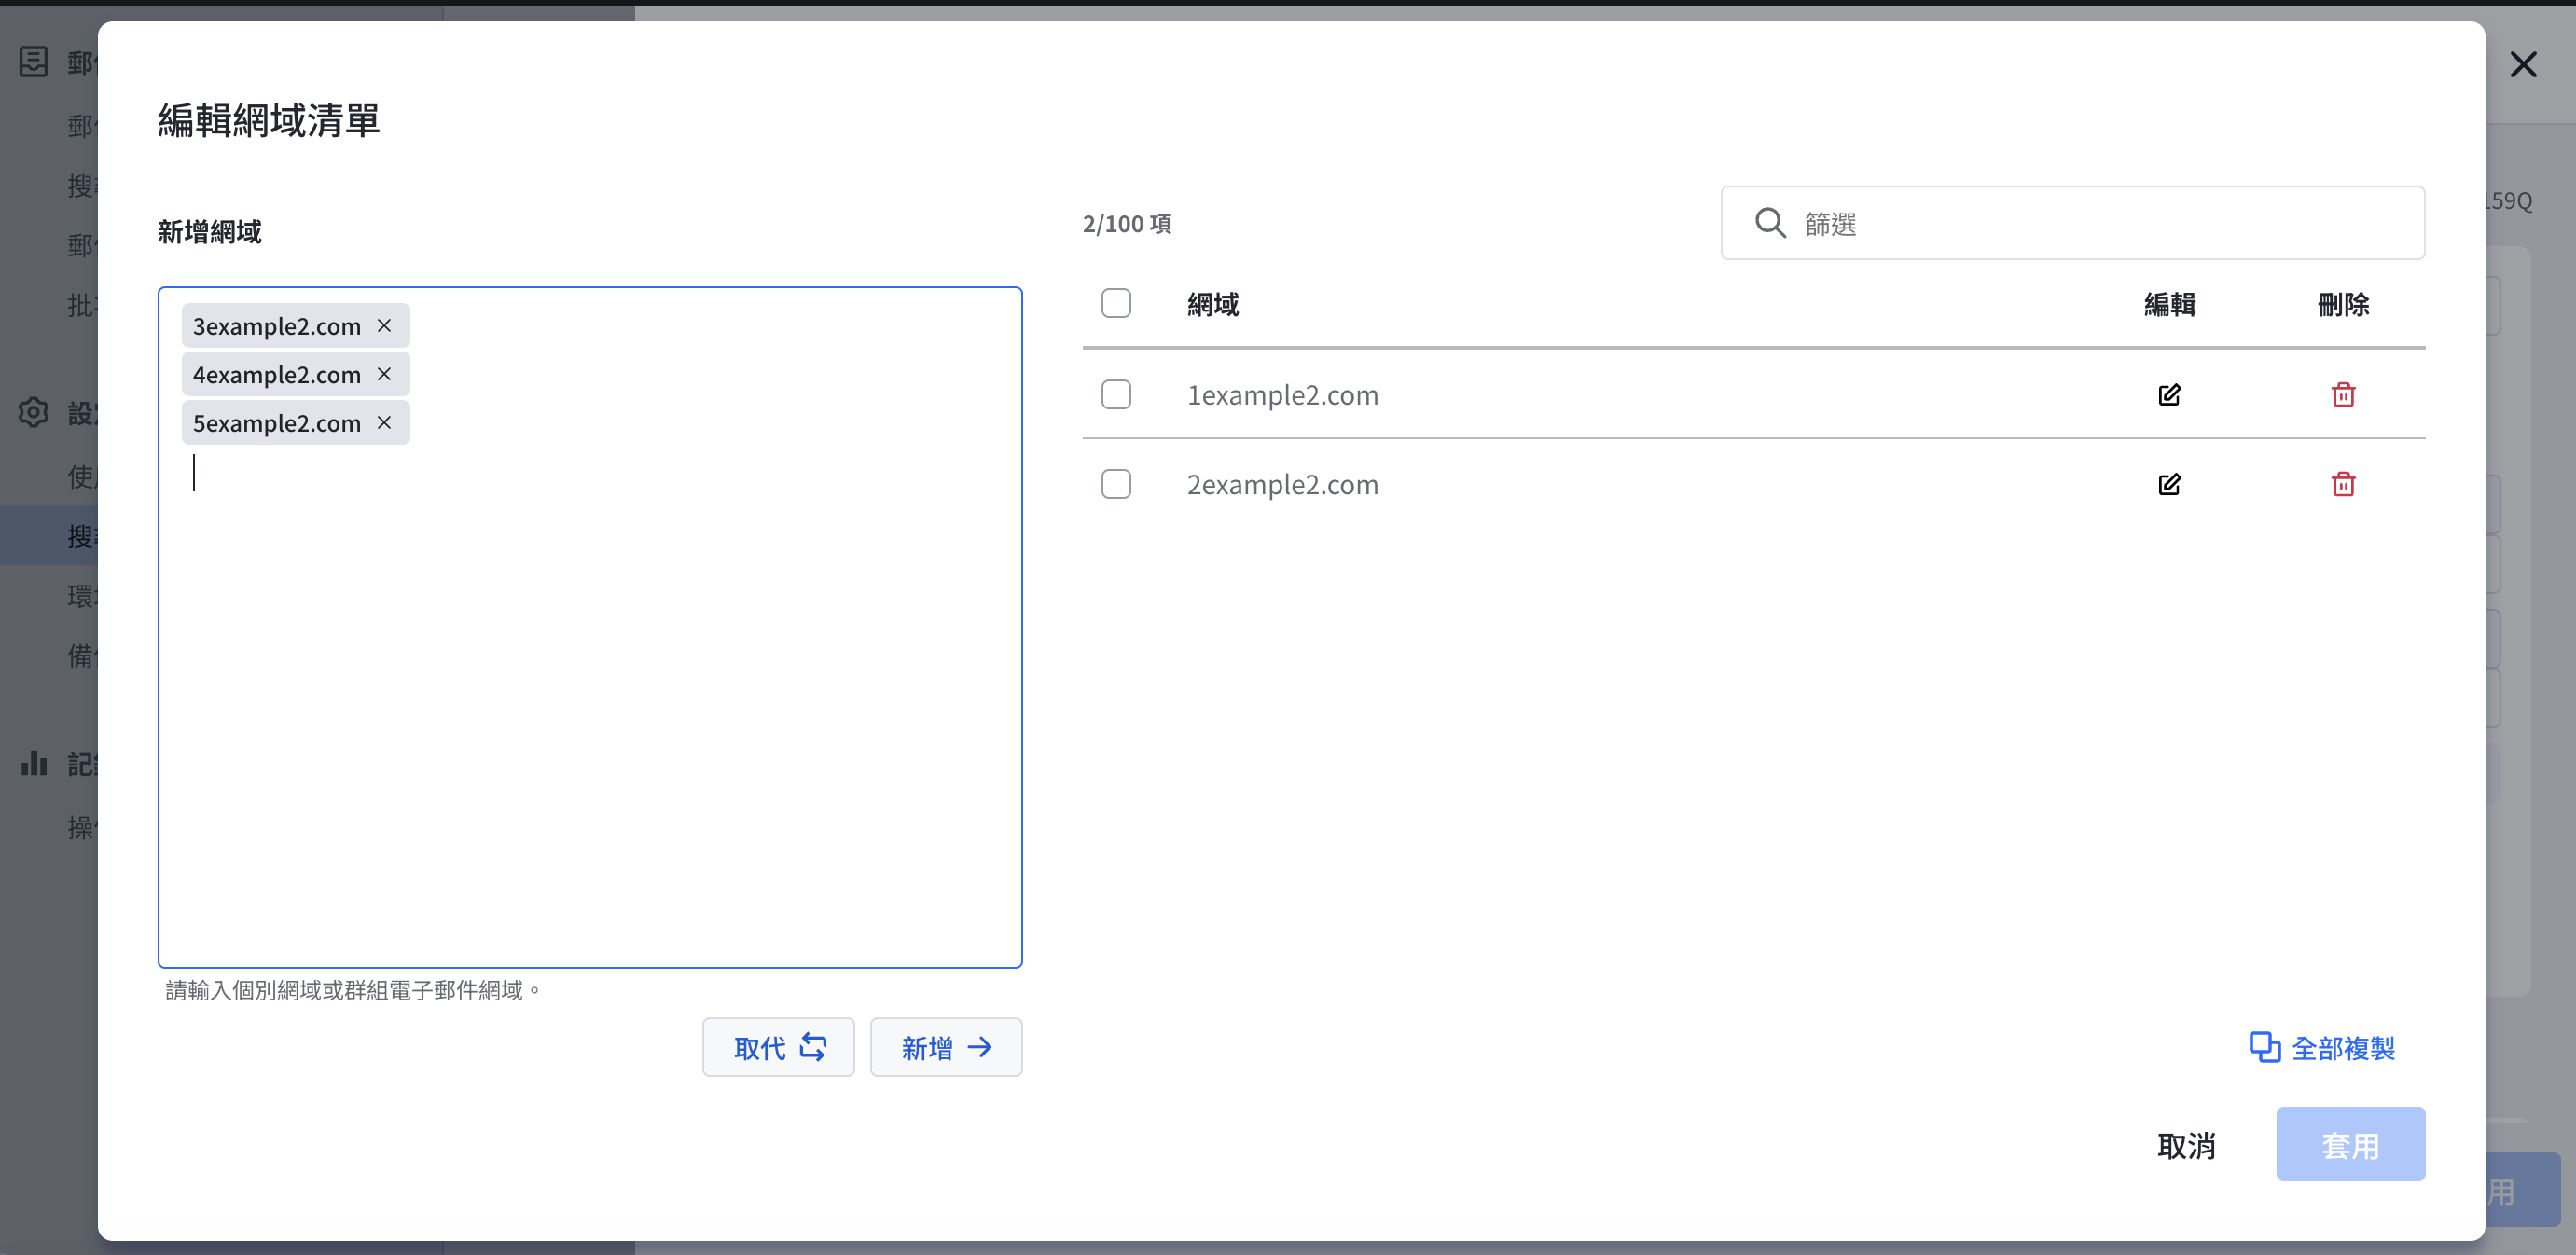The height and width of the screenshot is (1255, 2576).
Task: Click the 編輯 column header
Action: (2169, 305)
